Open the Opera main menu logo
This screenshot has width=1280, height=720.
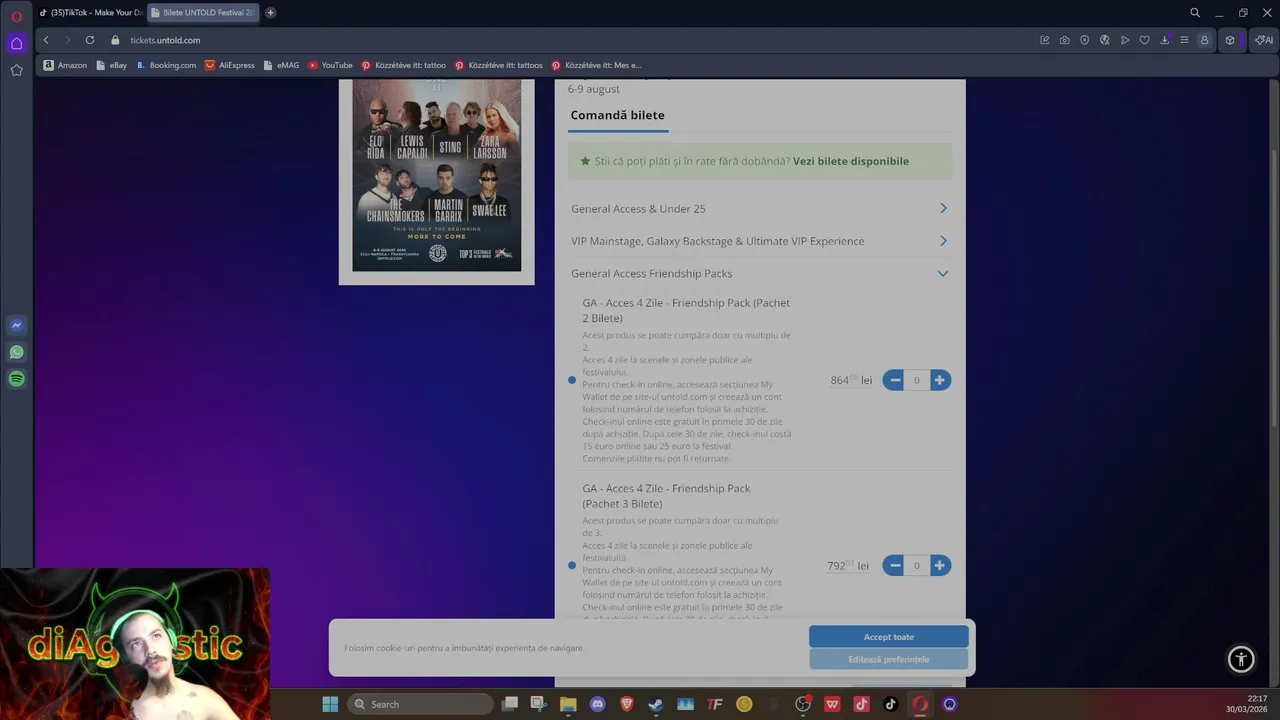pyautogui.click(x=16, y=16)
